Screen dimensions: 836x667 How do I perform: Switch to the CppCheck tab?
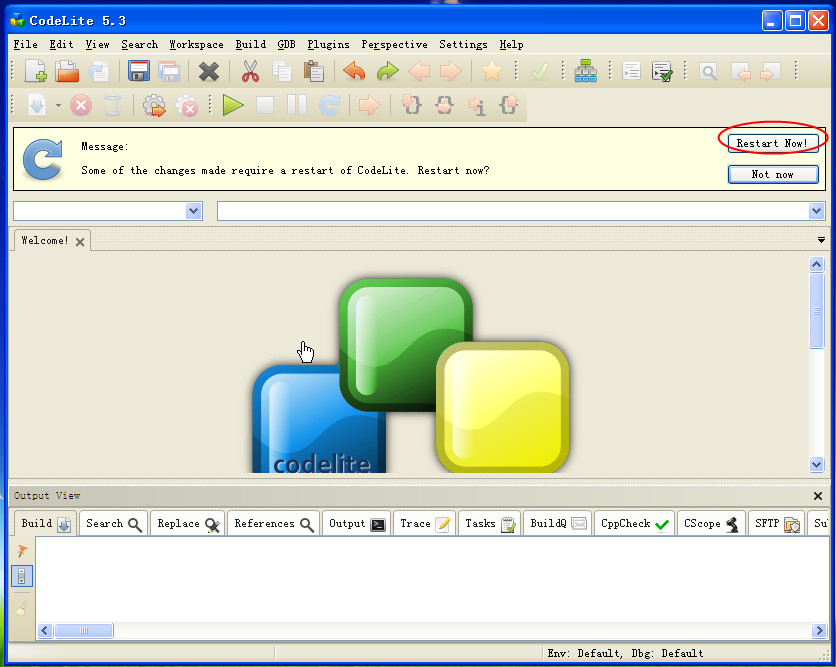tap(634, 524)
